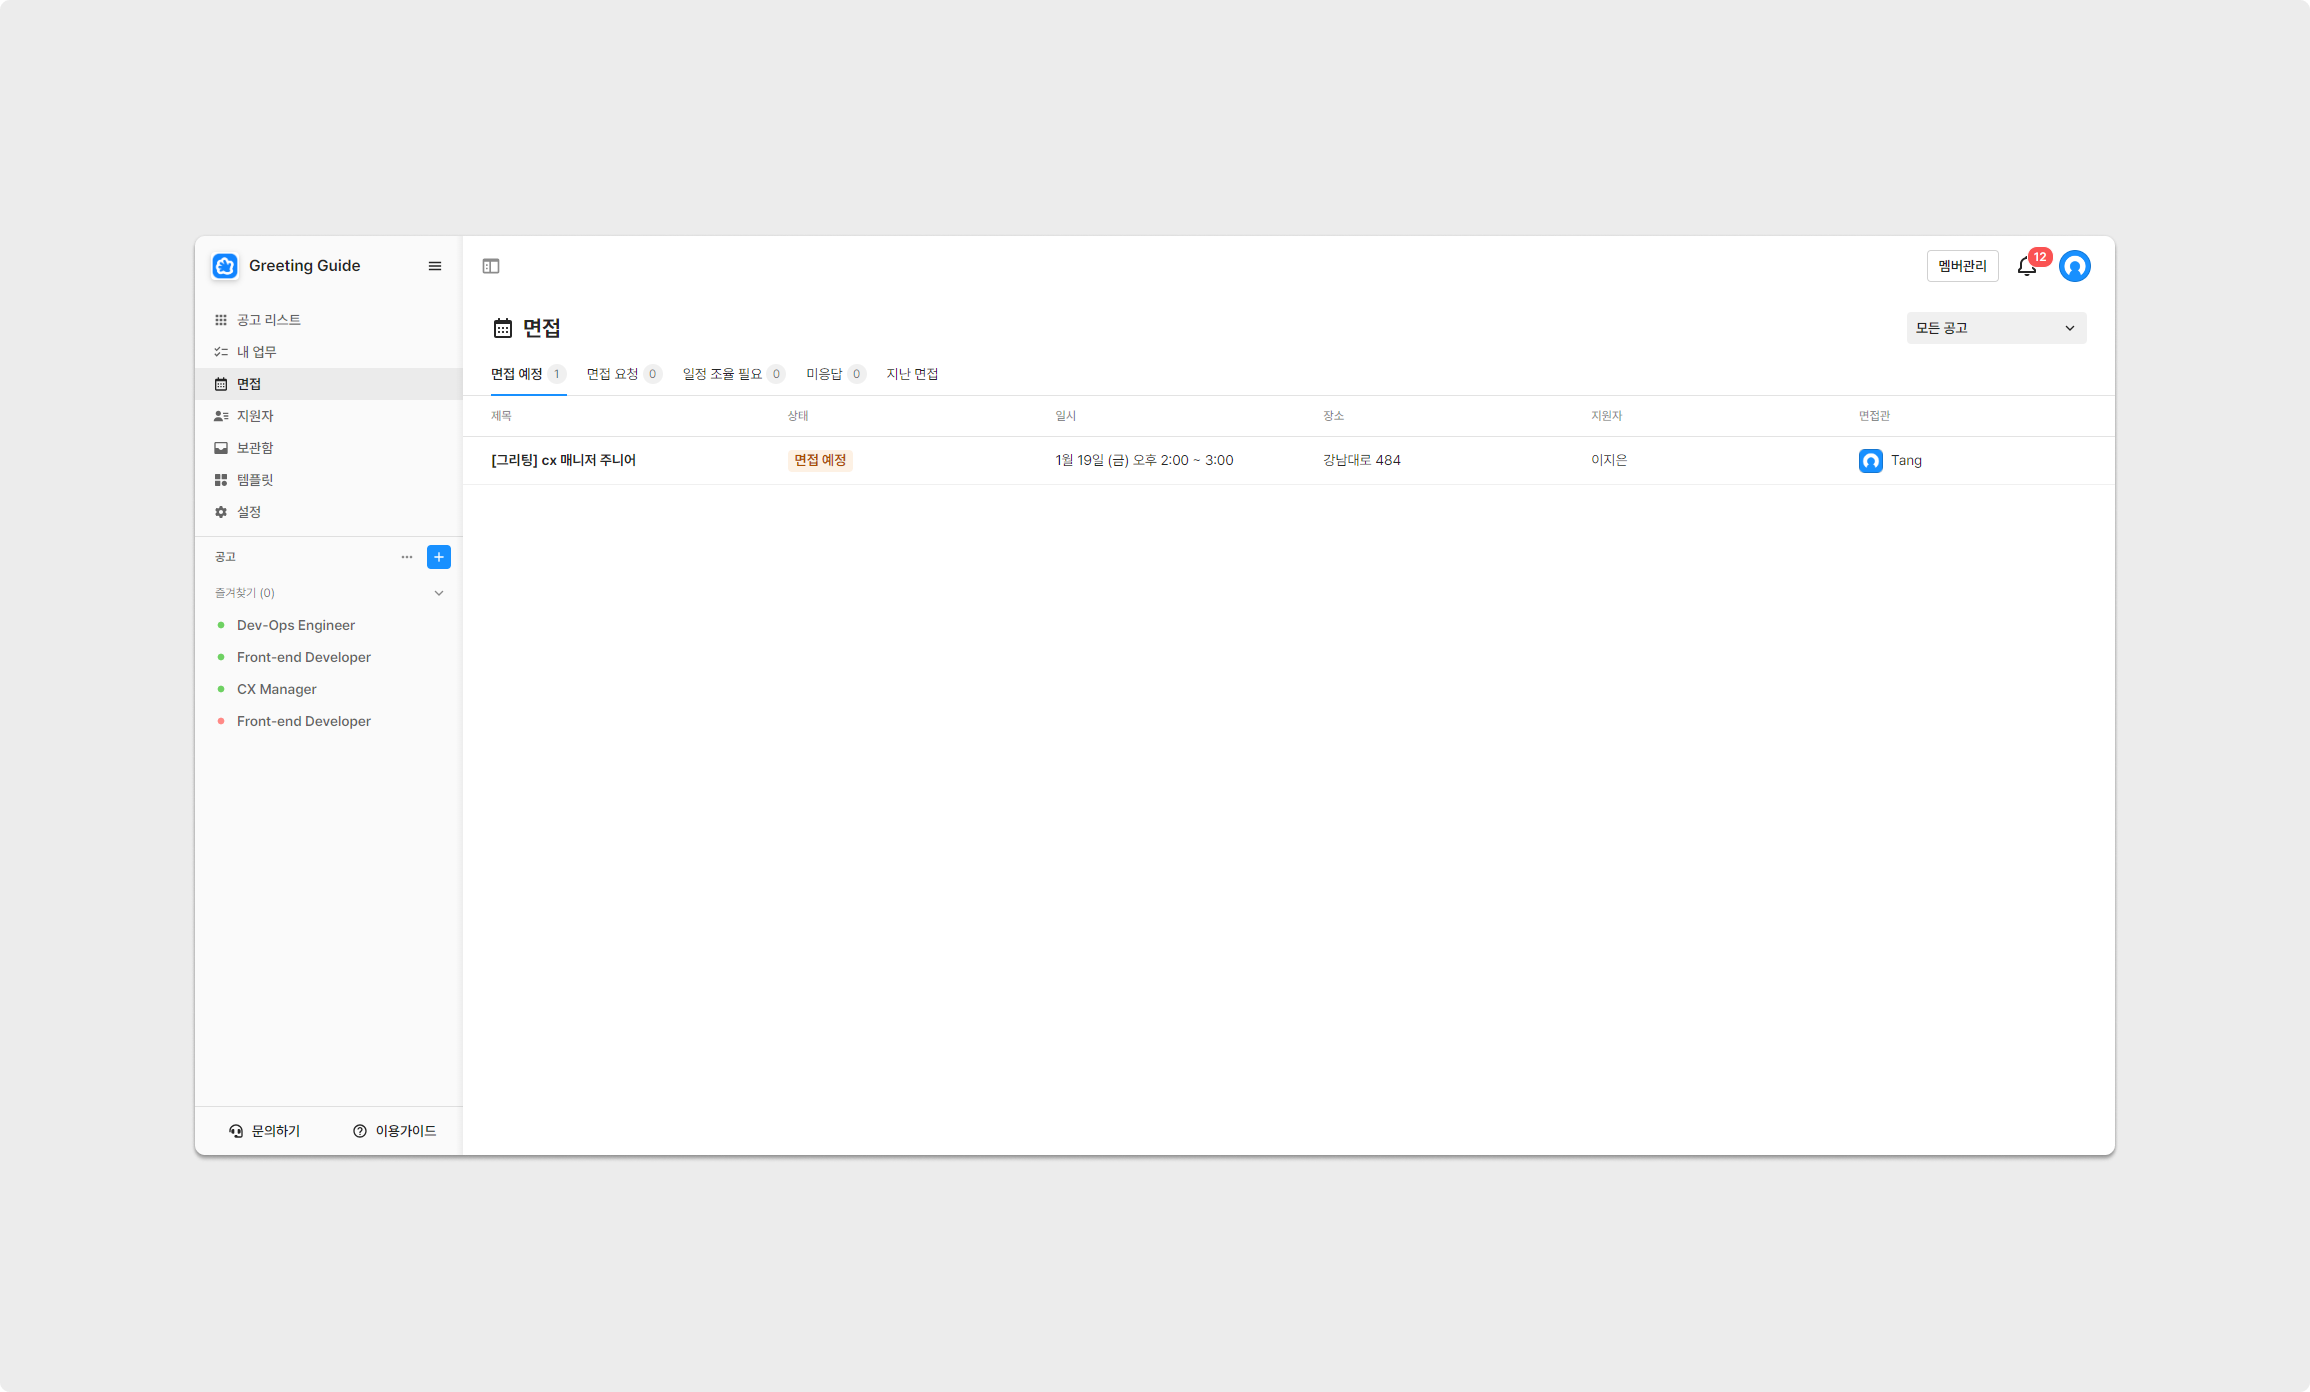This screenshot has height=1392, width=2310.
Task: Click the 문의하기 contact link
Action: click(265, 1131)
